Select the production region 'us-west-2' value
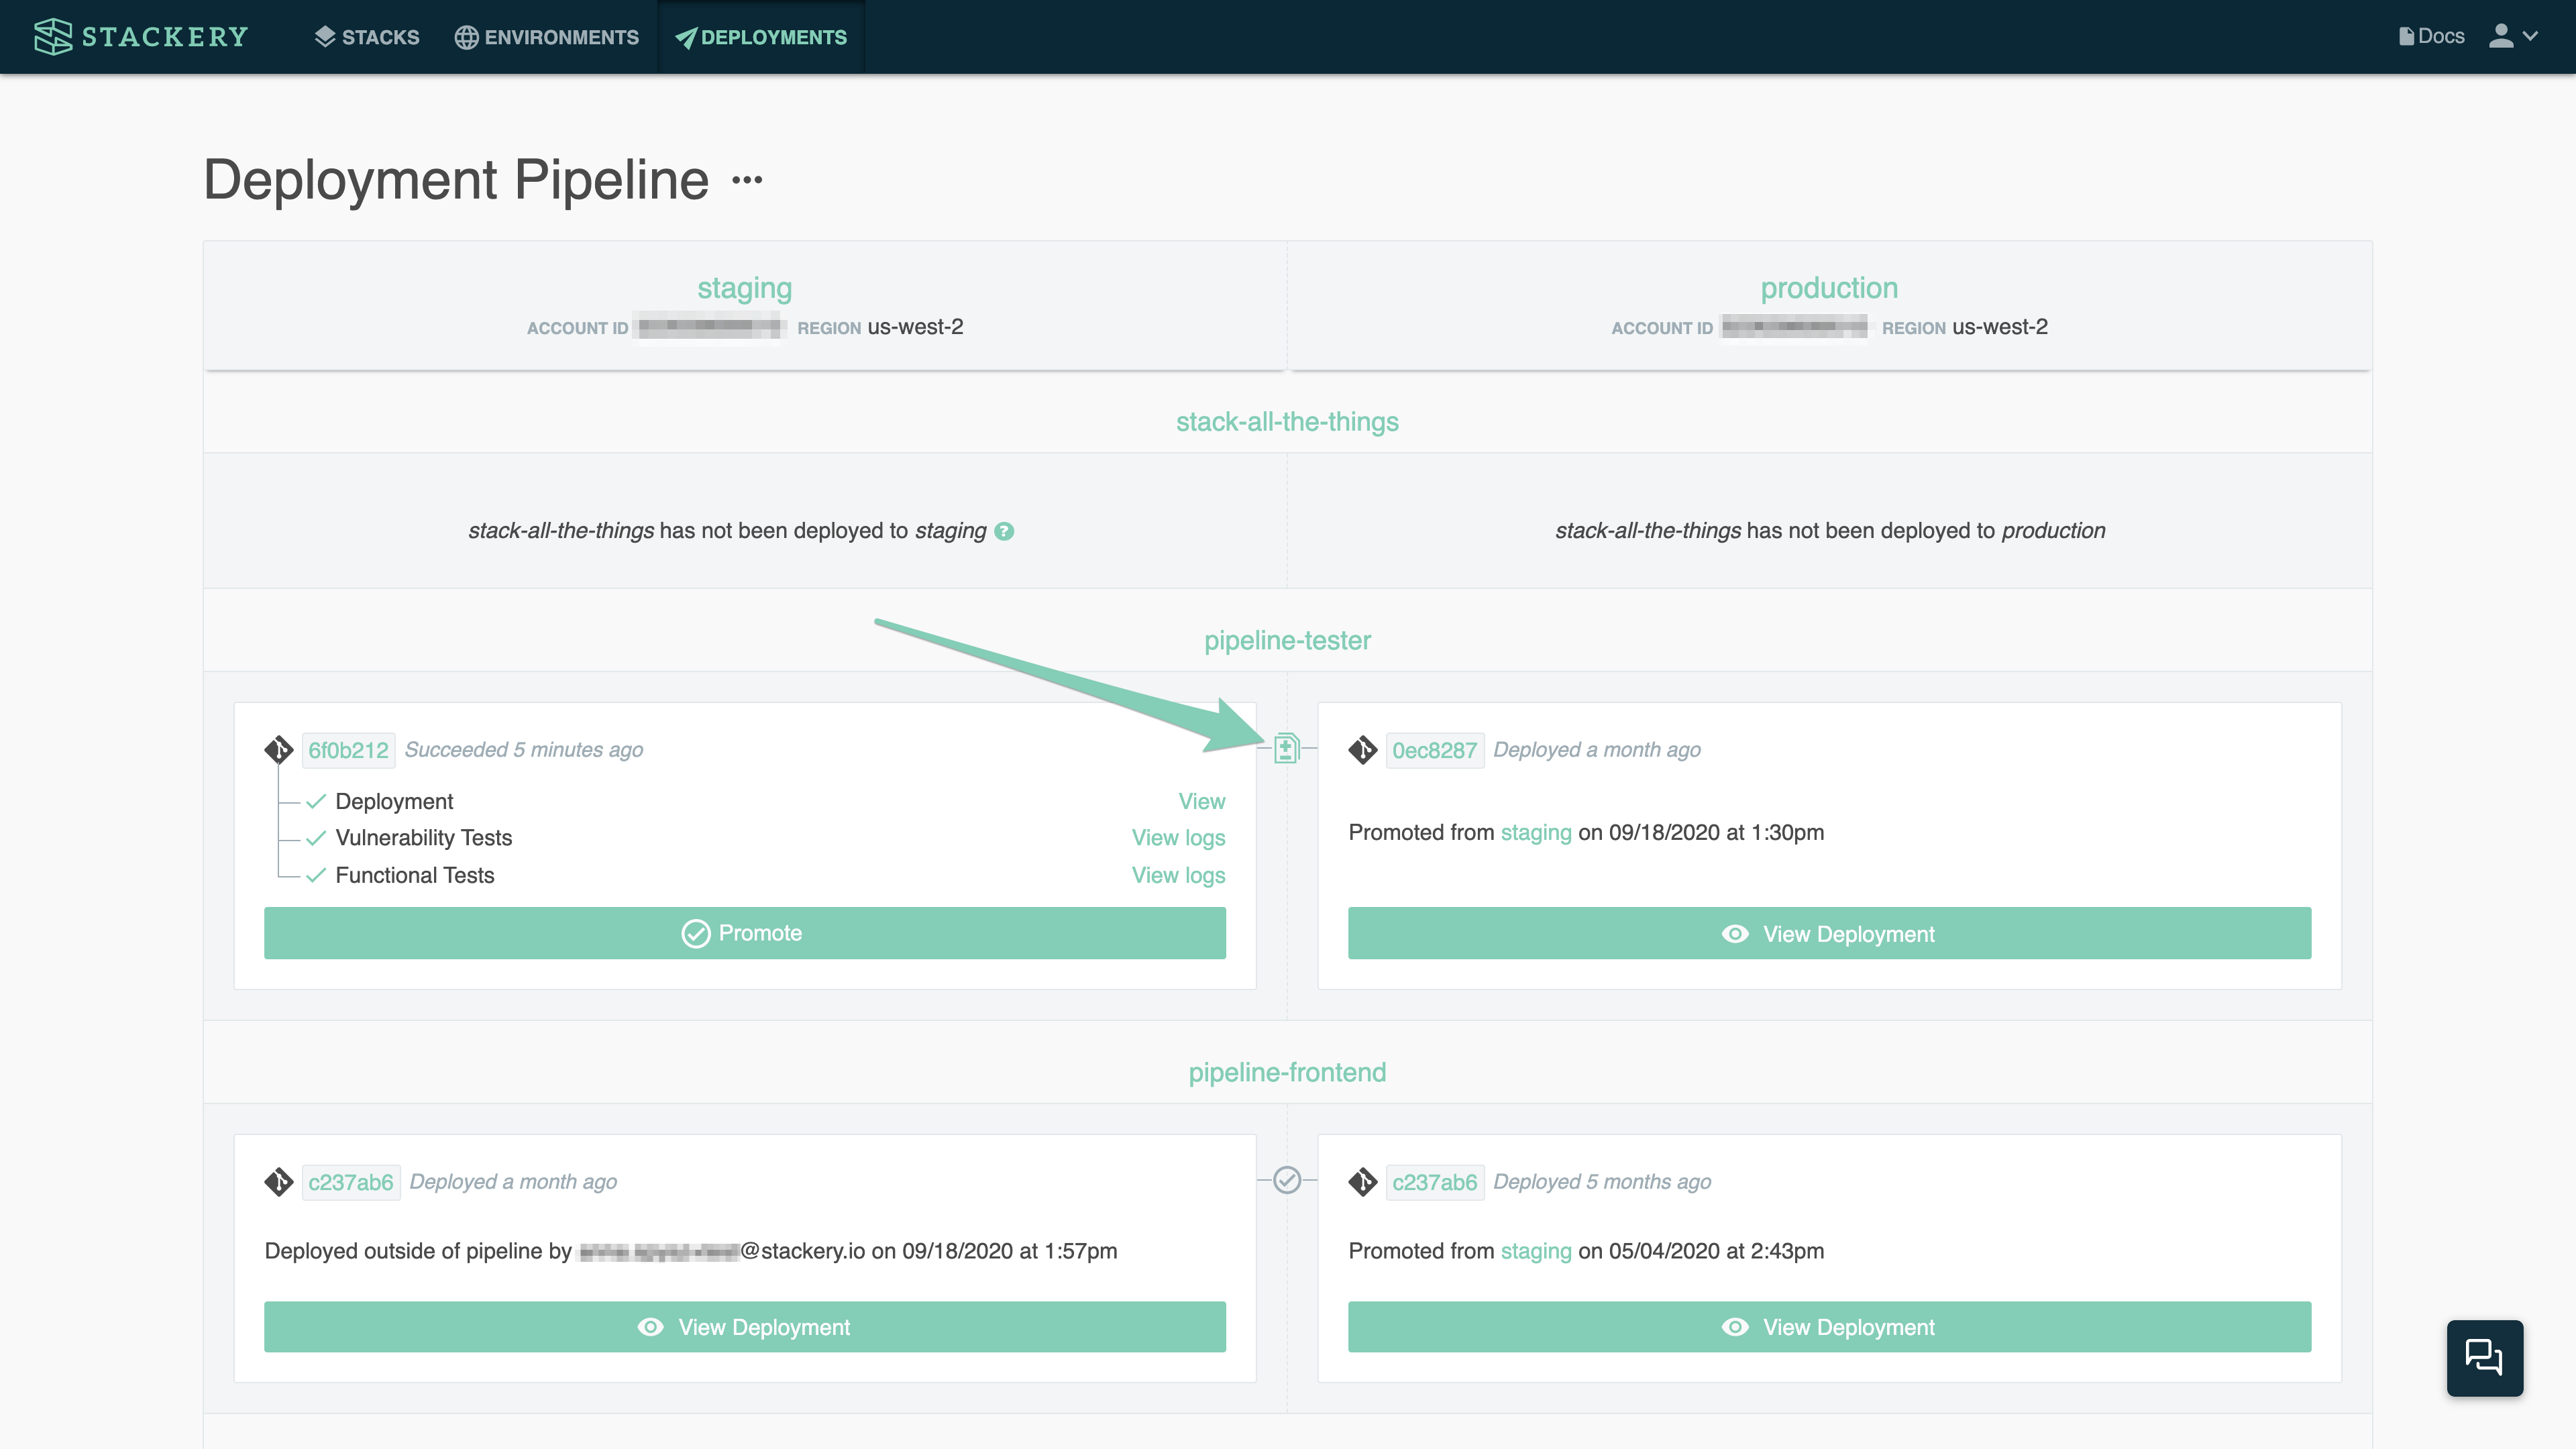The image size is (2576, 1449). point(2000,327)
